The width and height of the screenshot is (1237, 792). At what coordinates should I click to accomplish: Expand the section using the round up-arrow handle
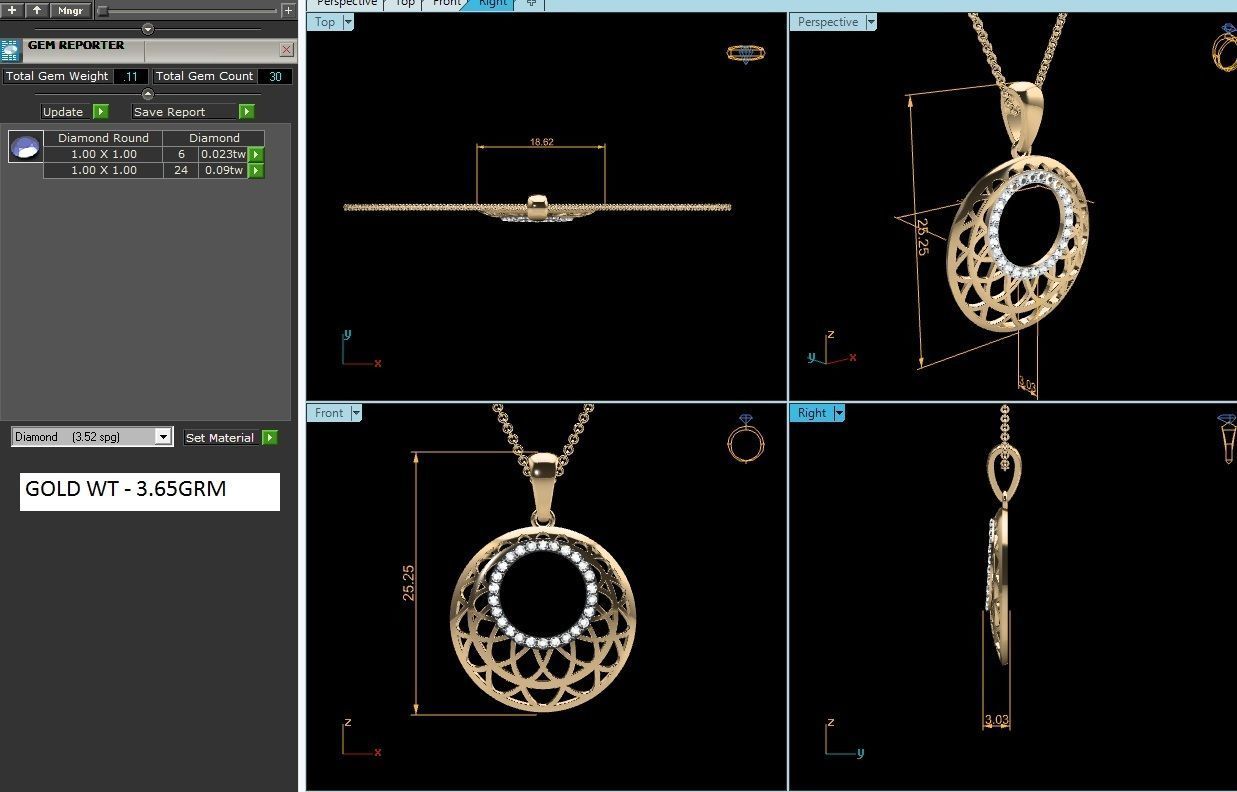148,94
